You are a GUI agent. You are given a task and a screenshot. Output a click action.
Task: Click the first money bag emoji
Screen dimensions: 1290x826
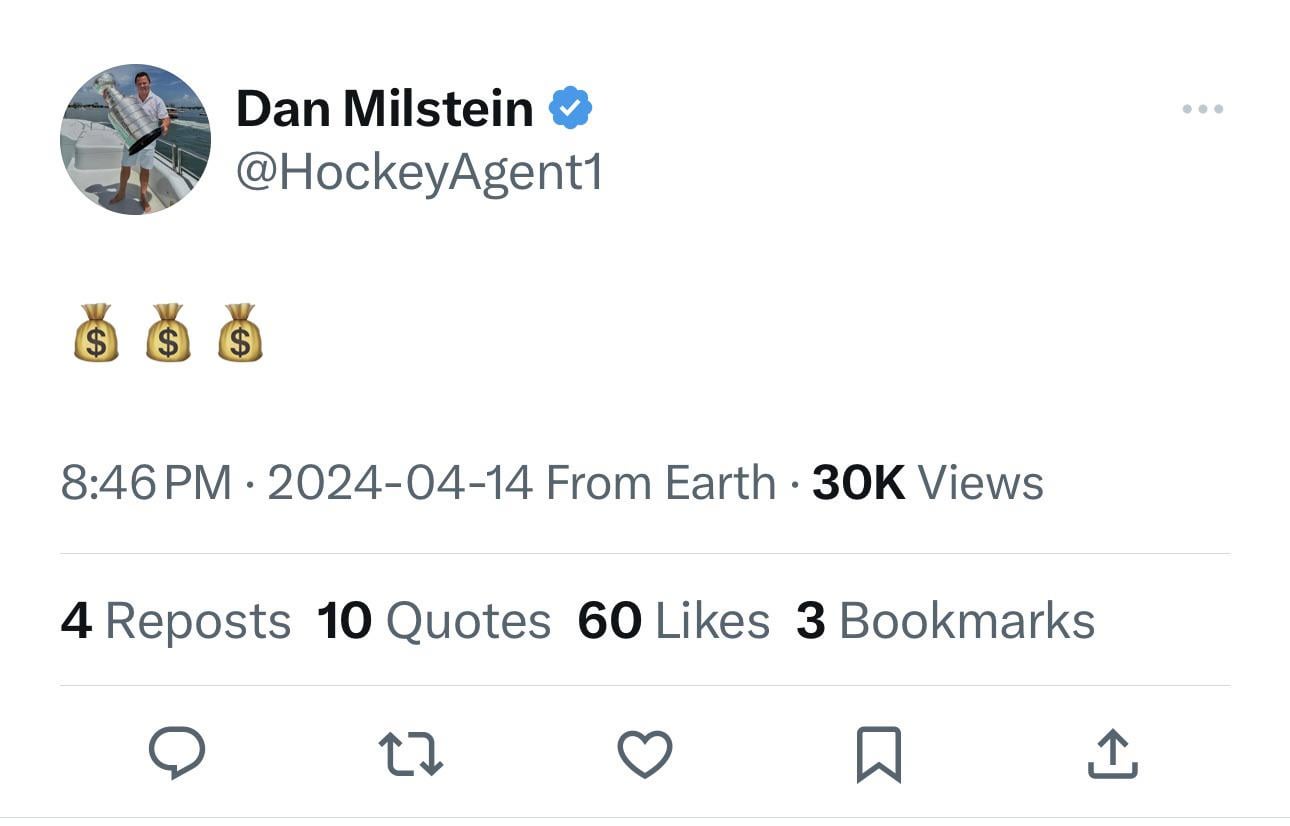[x=96, y=332]
